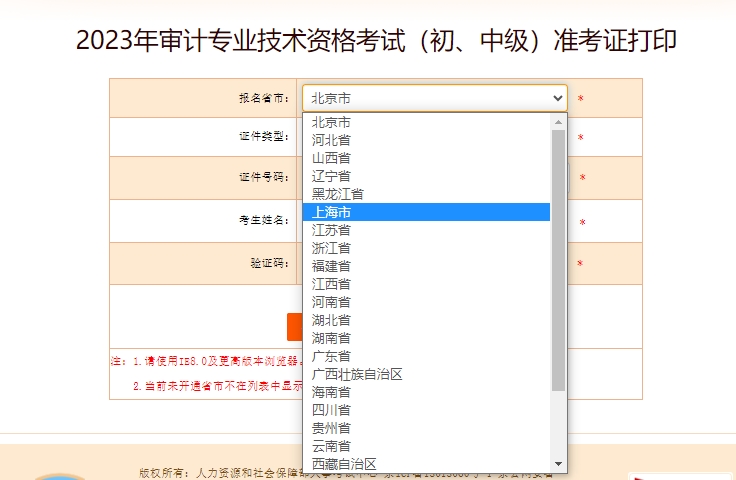736x480 pixels.
Task: Pick 山西省 in the province options
Action: pos(426,158)
